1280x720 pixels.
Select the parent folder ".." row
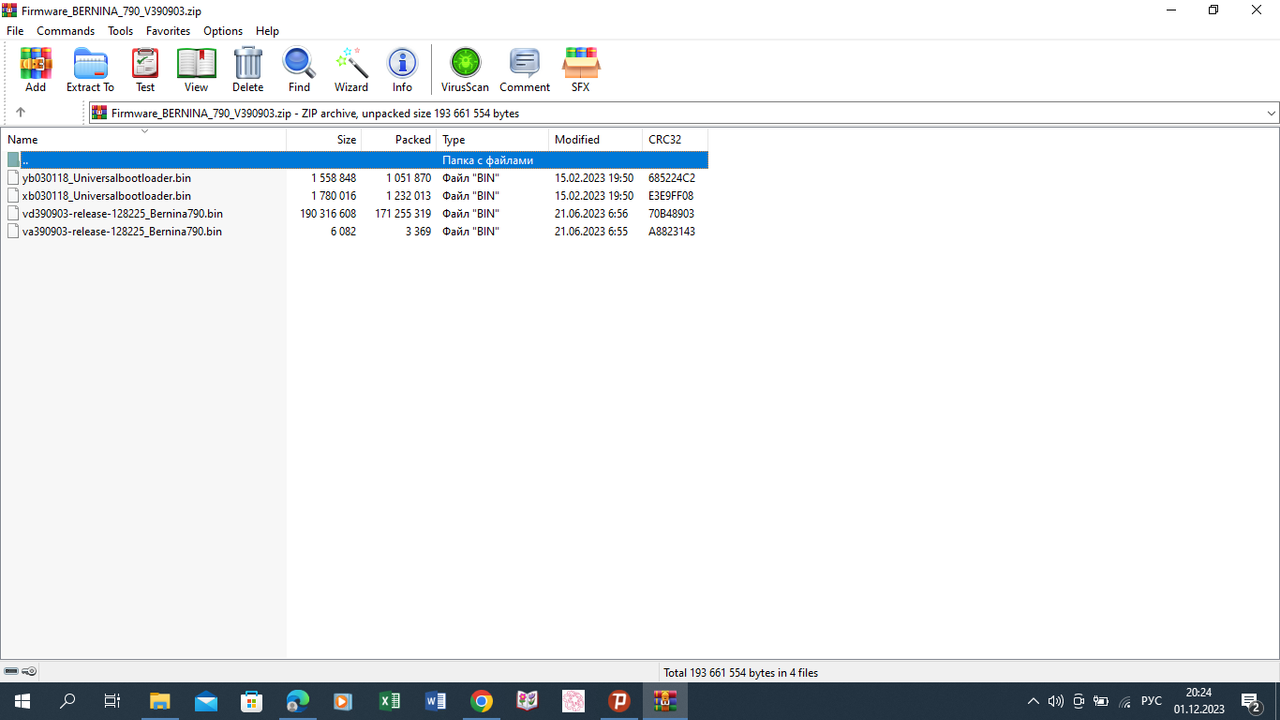(355, 160)
